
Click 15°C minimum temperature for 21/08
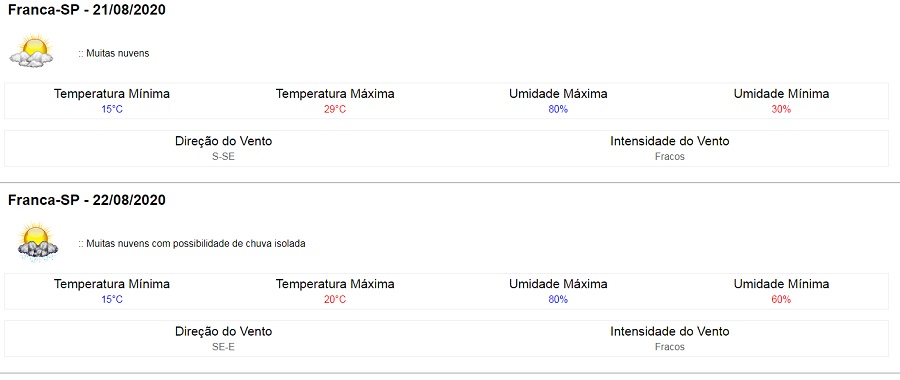[112, 109]
